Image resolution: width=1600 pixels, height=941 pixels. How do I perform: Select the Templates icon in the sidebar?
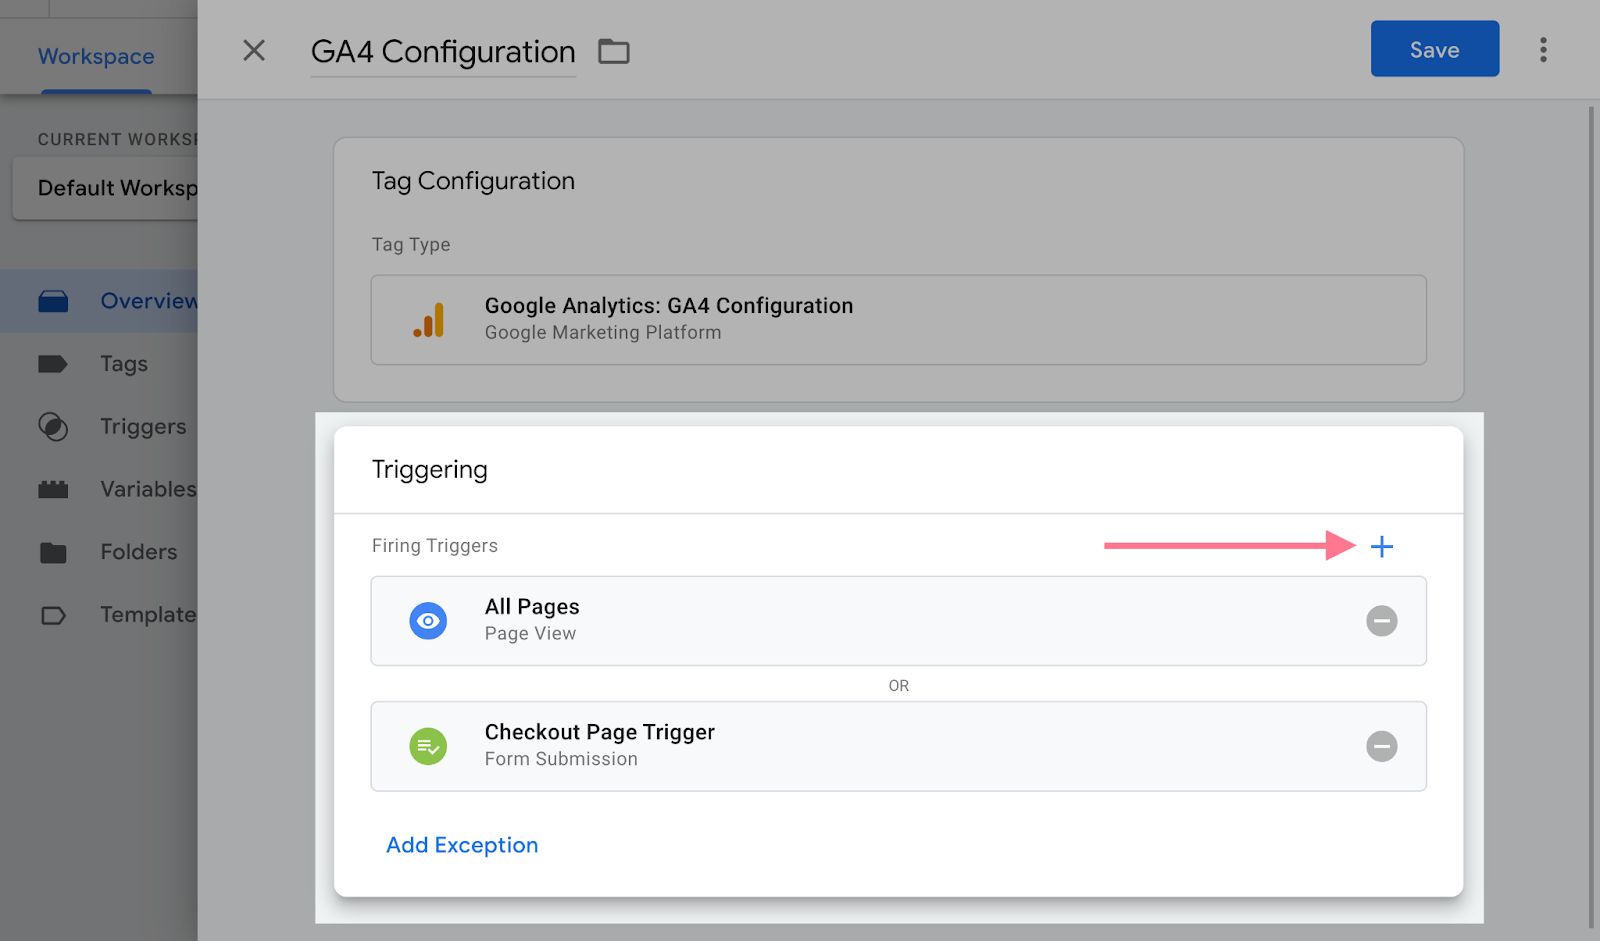point(55,614)
